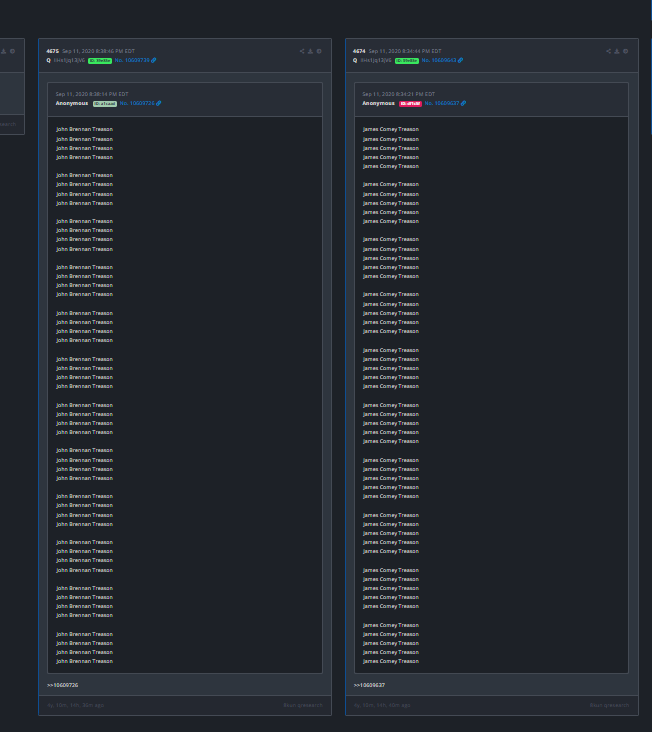The height and width of the screenshot is (732, 652).
Task: Click the link icon beside No. 10609643
Action: (461, 60)
